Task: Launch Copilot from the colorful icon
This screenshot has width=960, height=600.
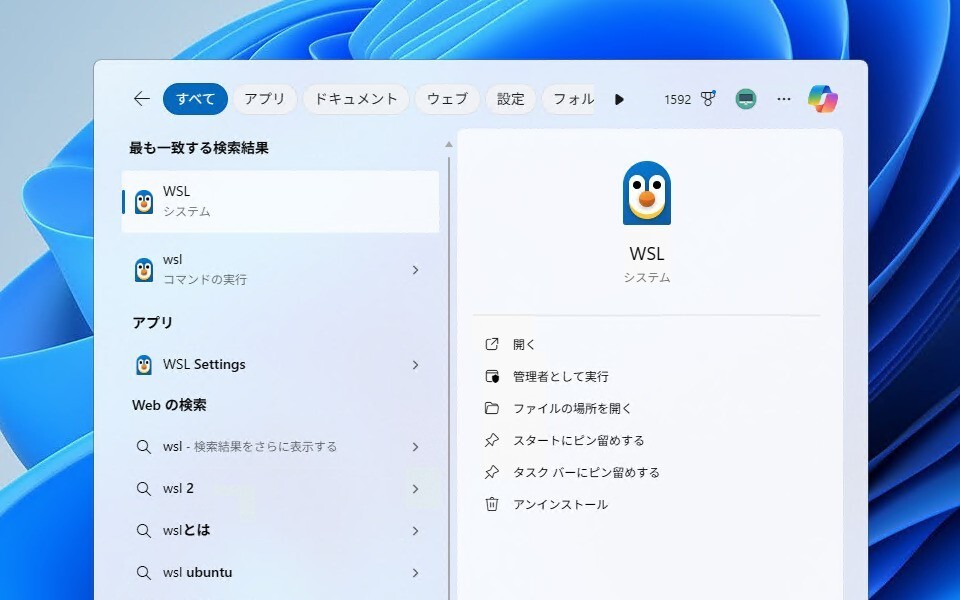Action: (822, 99)
